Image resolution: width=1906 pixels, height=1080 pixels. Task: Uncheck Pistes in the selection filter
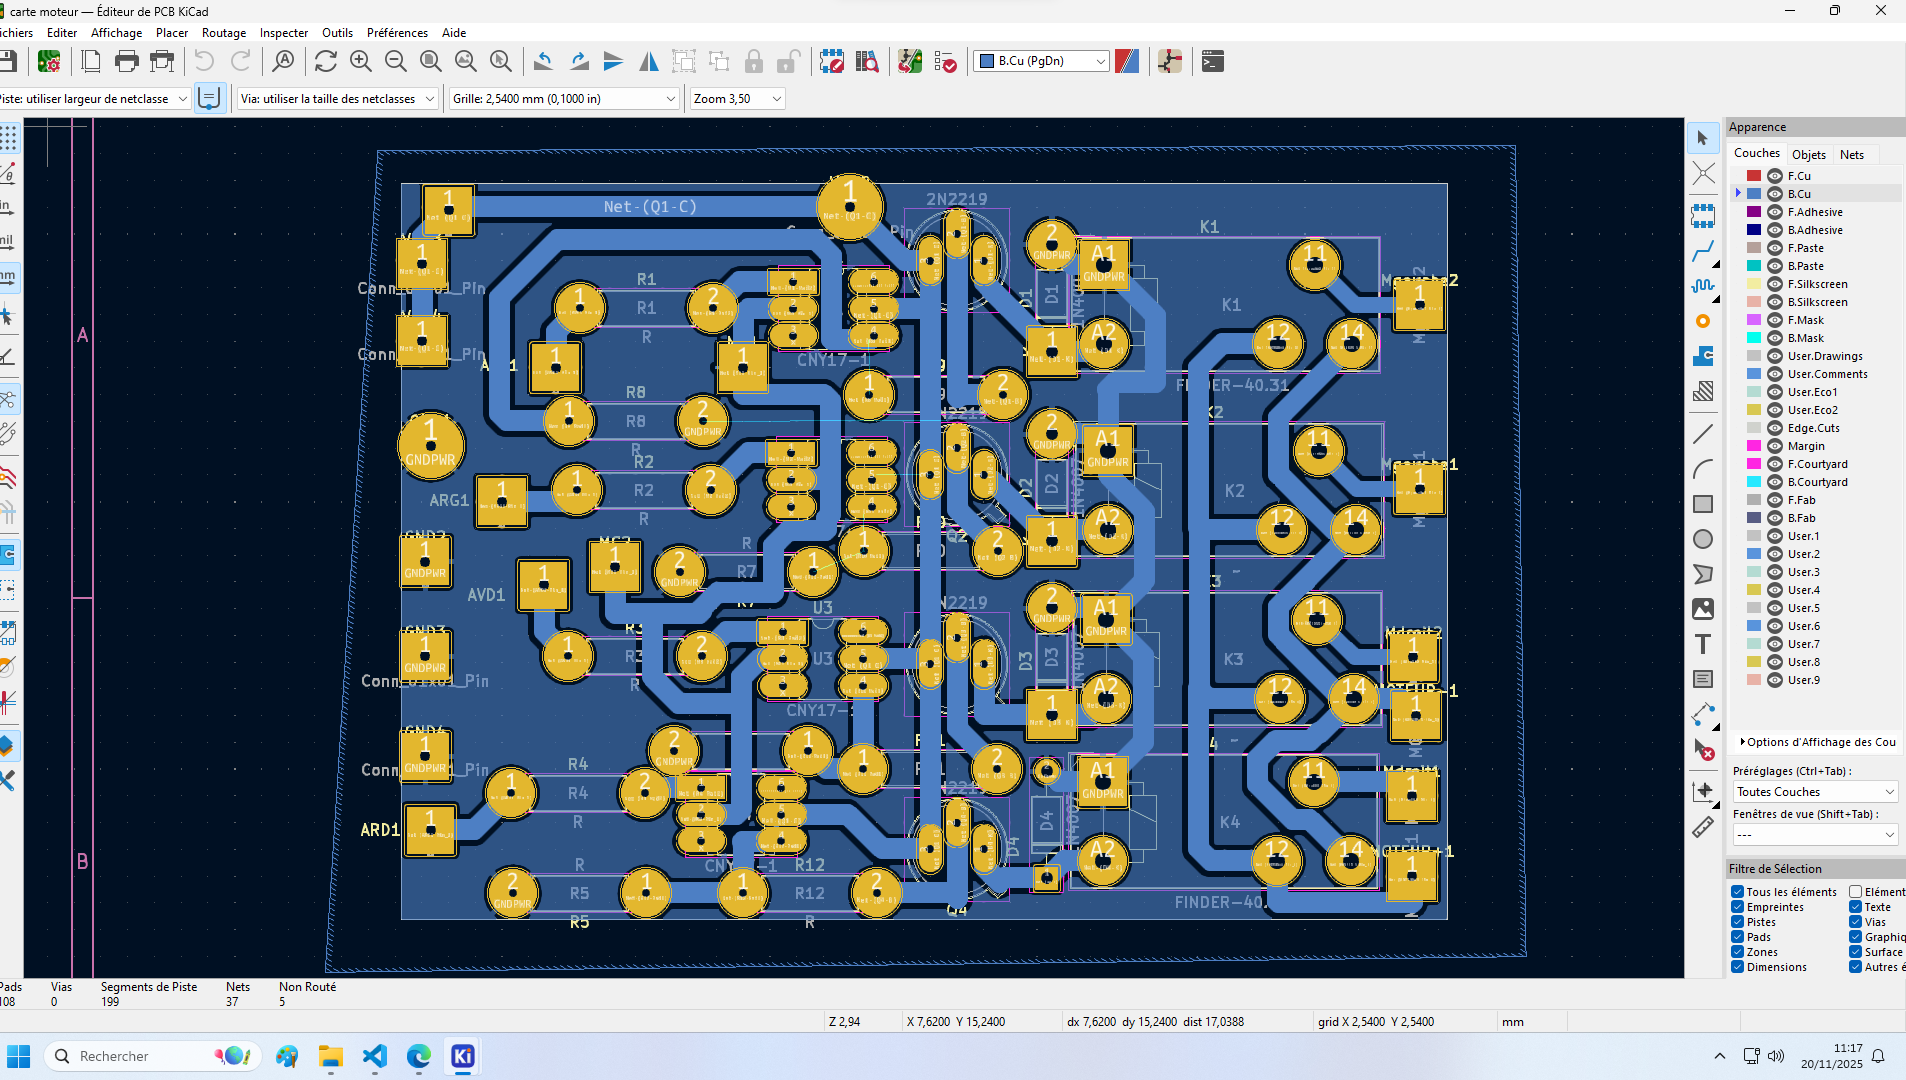[1737, 922]
